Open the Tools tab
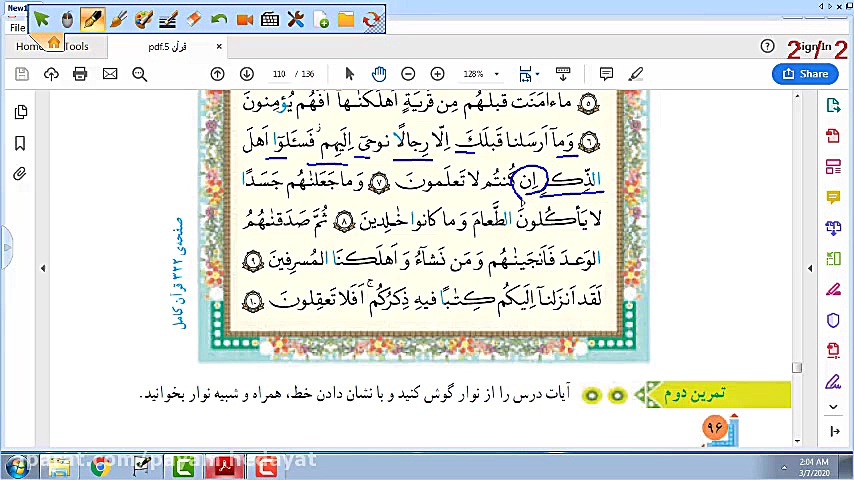The image size is (854, 480). pyautogui.click(x=76, y=46)
